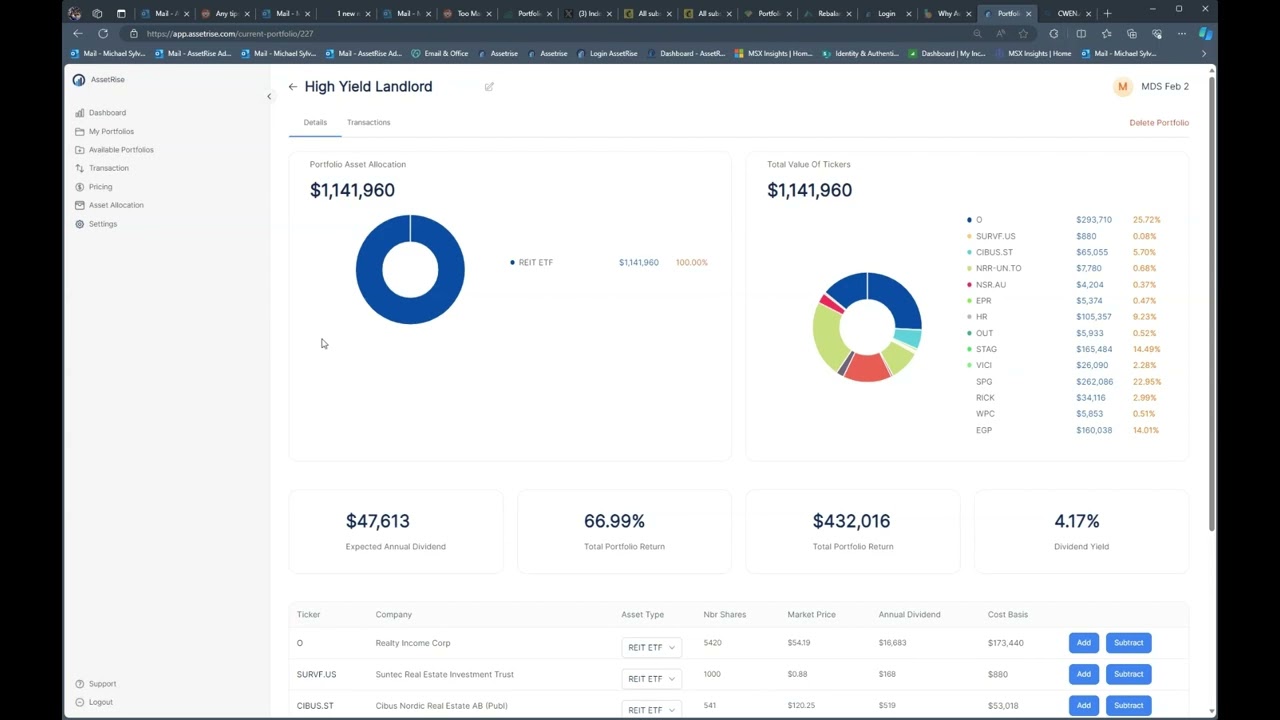Click the blue asset allocation donut chart
The height and width of the screenshot is (720, 1280).
(x=410, y=269)
